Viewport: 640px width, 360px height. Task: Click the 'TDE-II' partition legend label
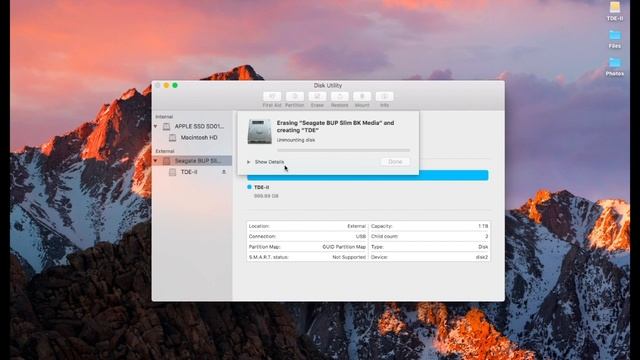[x=262, y=187]
